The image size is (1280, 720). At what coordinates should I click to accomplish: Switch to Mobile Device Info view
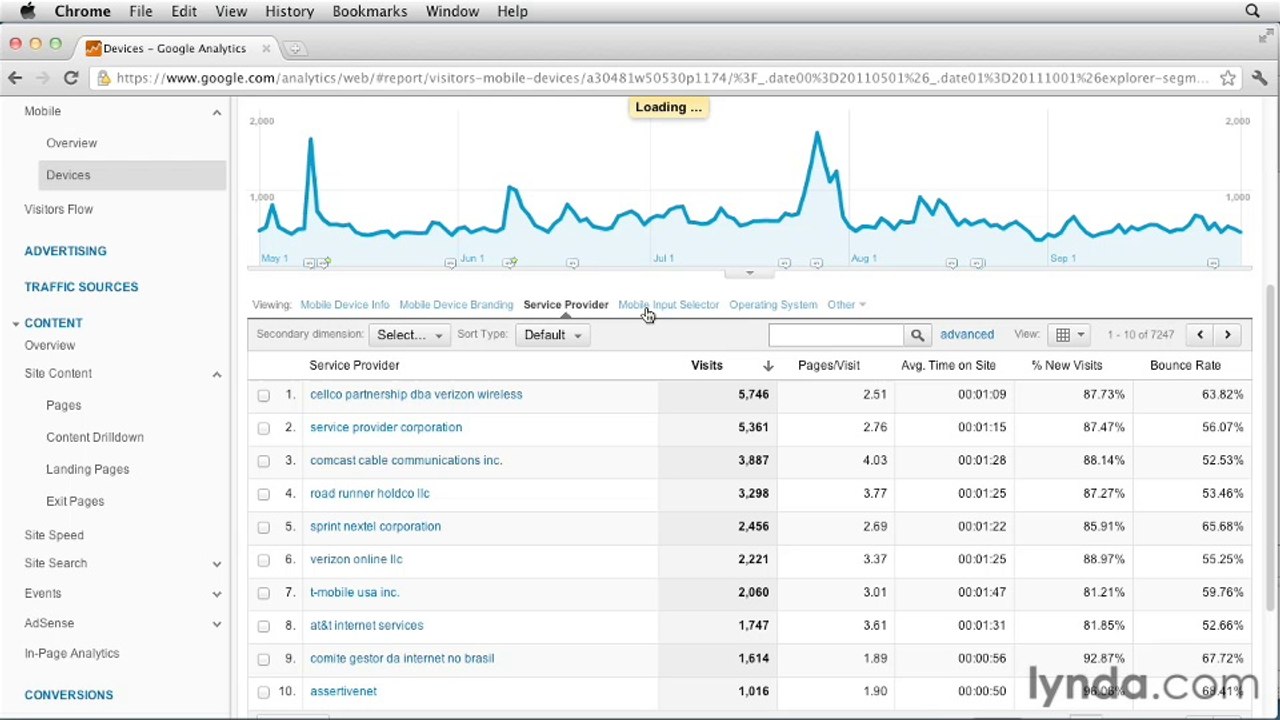tap(344, 305)
